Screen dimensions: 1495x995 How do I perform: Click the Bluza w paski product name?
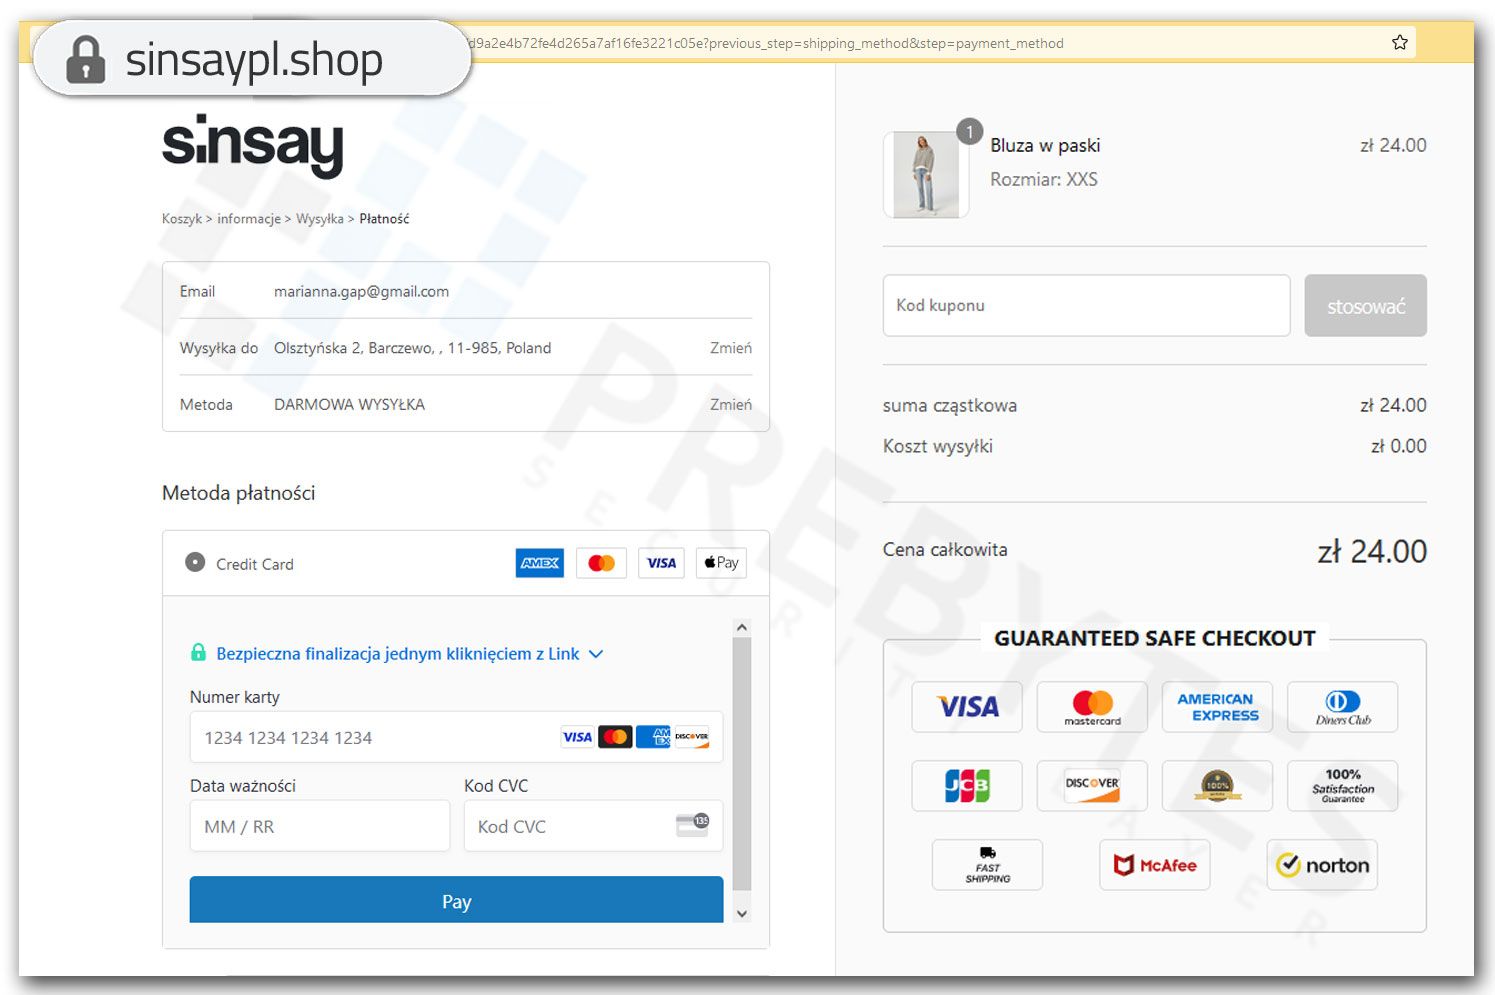[x=1045, y=146]
